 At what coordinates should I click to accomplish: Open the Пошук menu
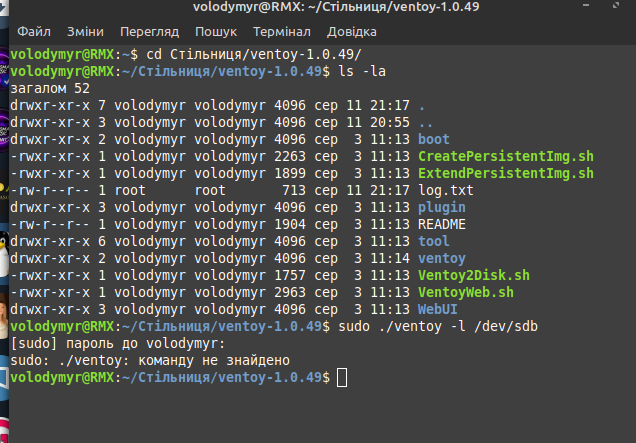[216, 32]
